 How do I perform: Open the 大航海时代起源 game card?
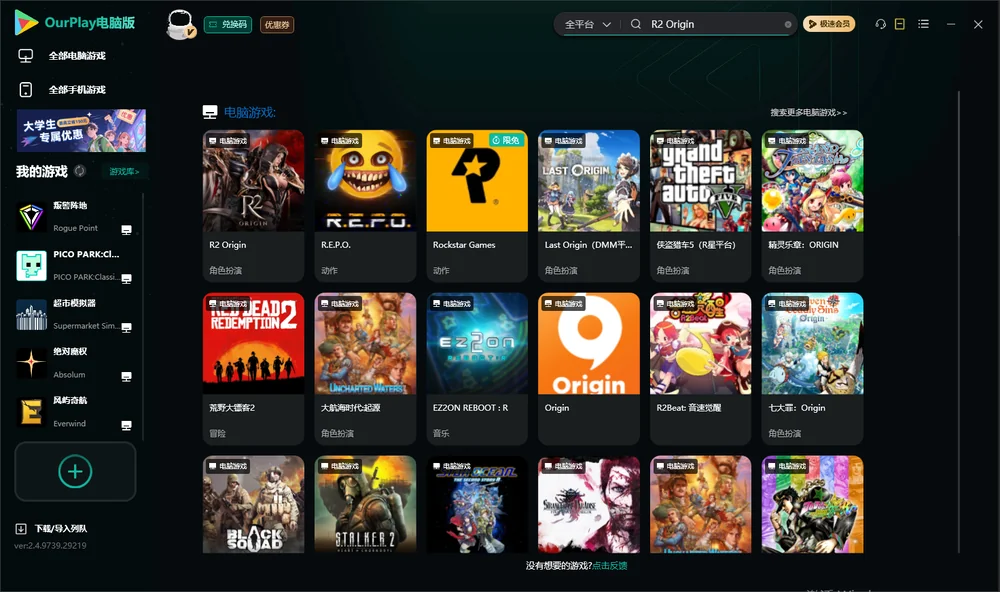point(365,369)
